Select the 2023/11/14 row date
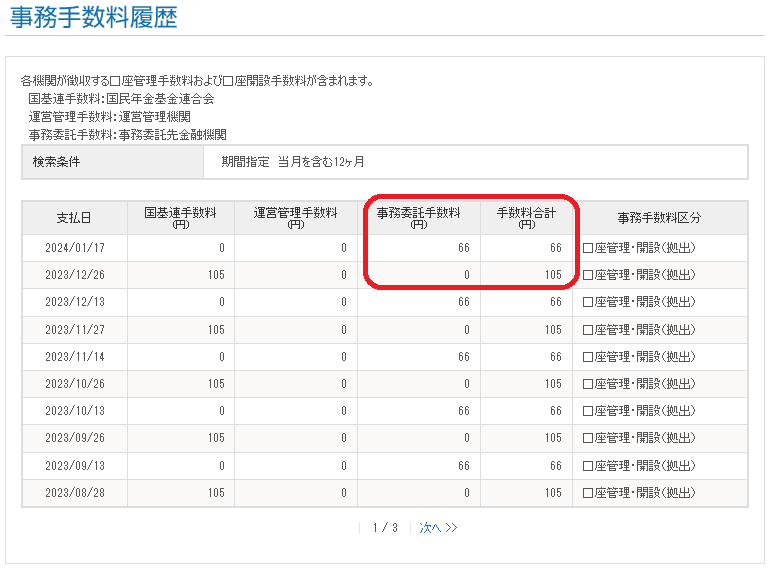Screen dimensions: 770x570 tap(74, 357)
